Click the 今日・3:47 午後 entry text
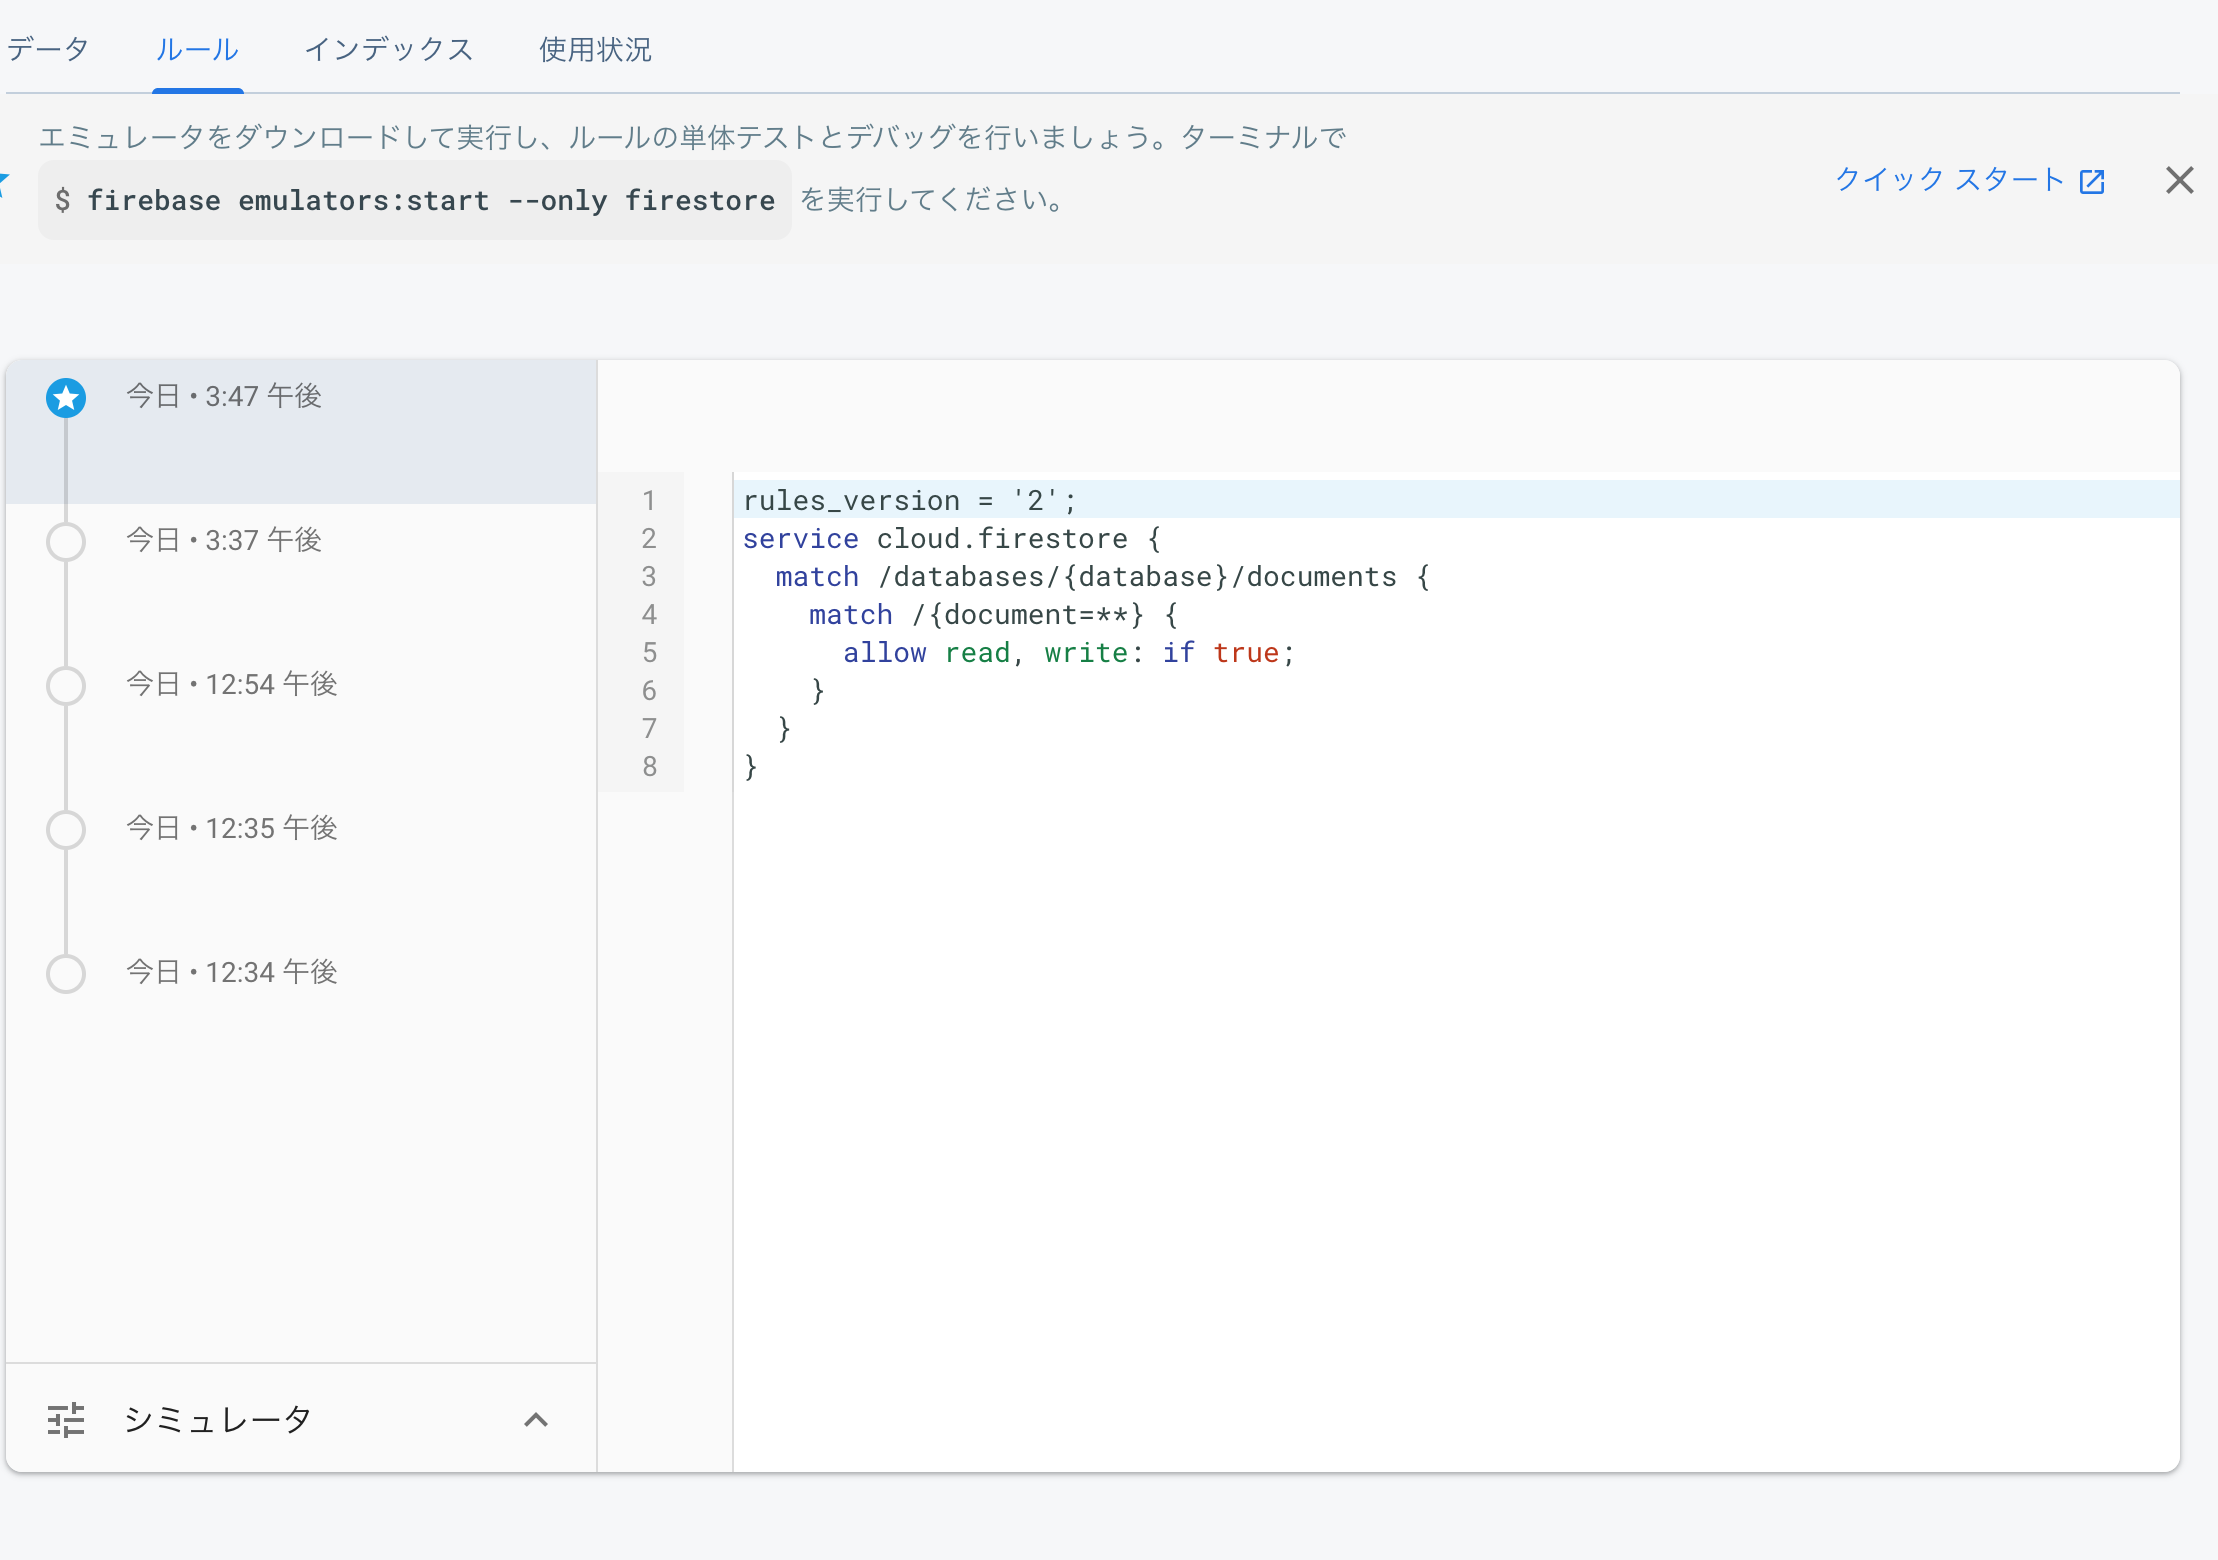The image size is (2218, 1560). (x=223, y=396)
